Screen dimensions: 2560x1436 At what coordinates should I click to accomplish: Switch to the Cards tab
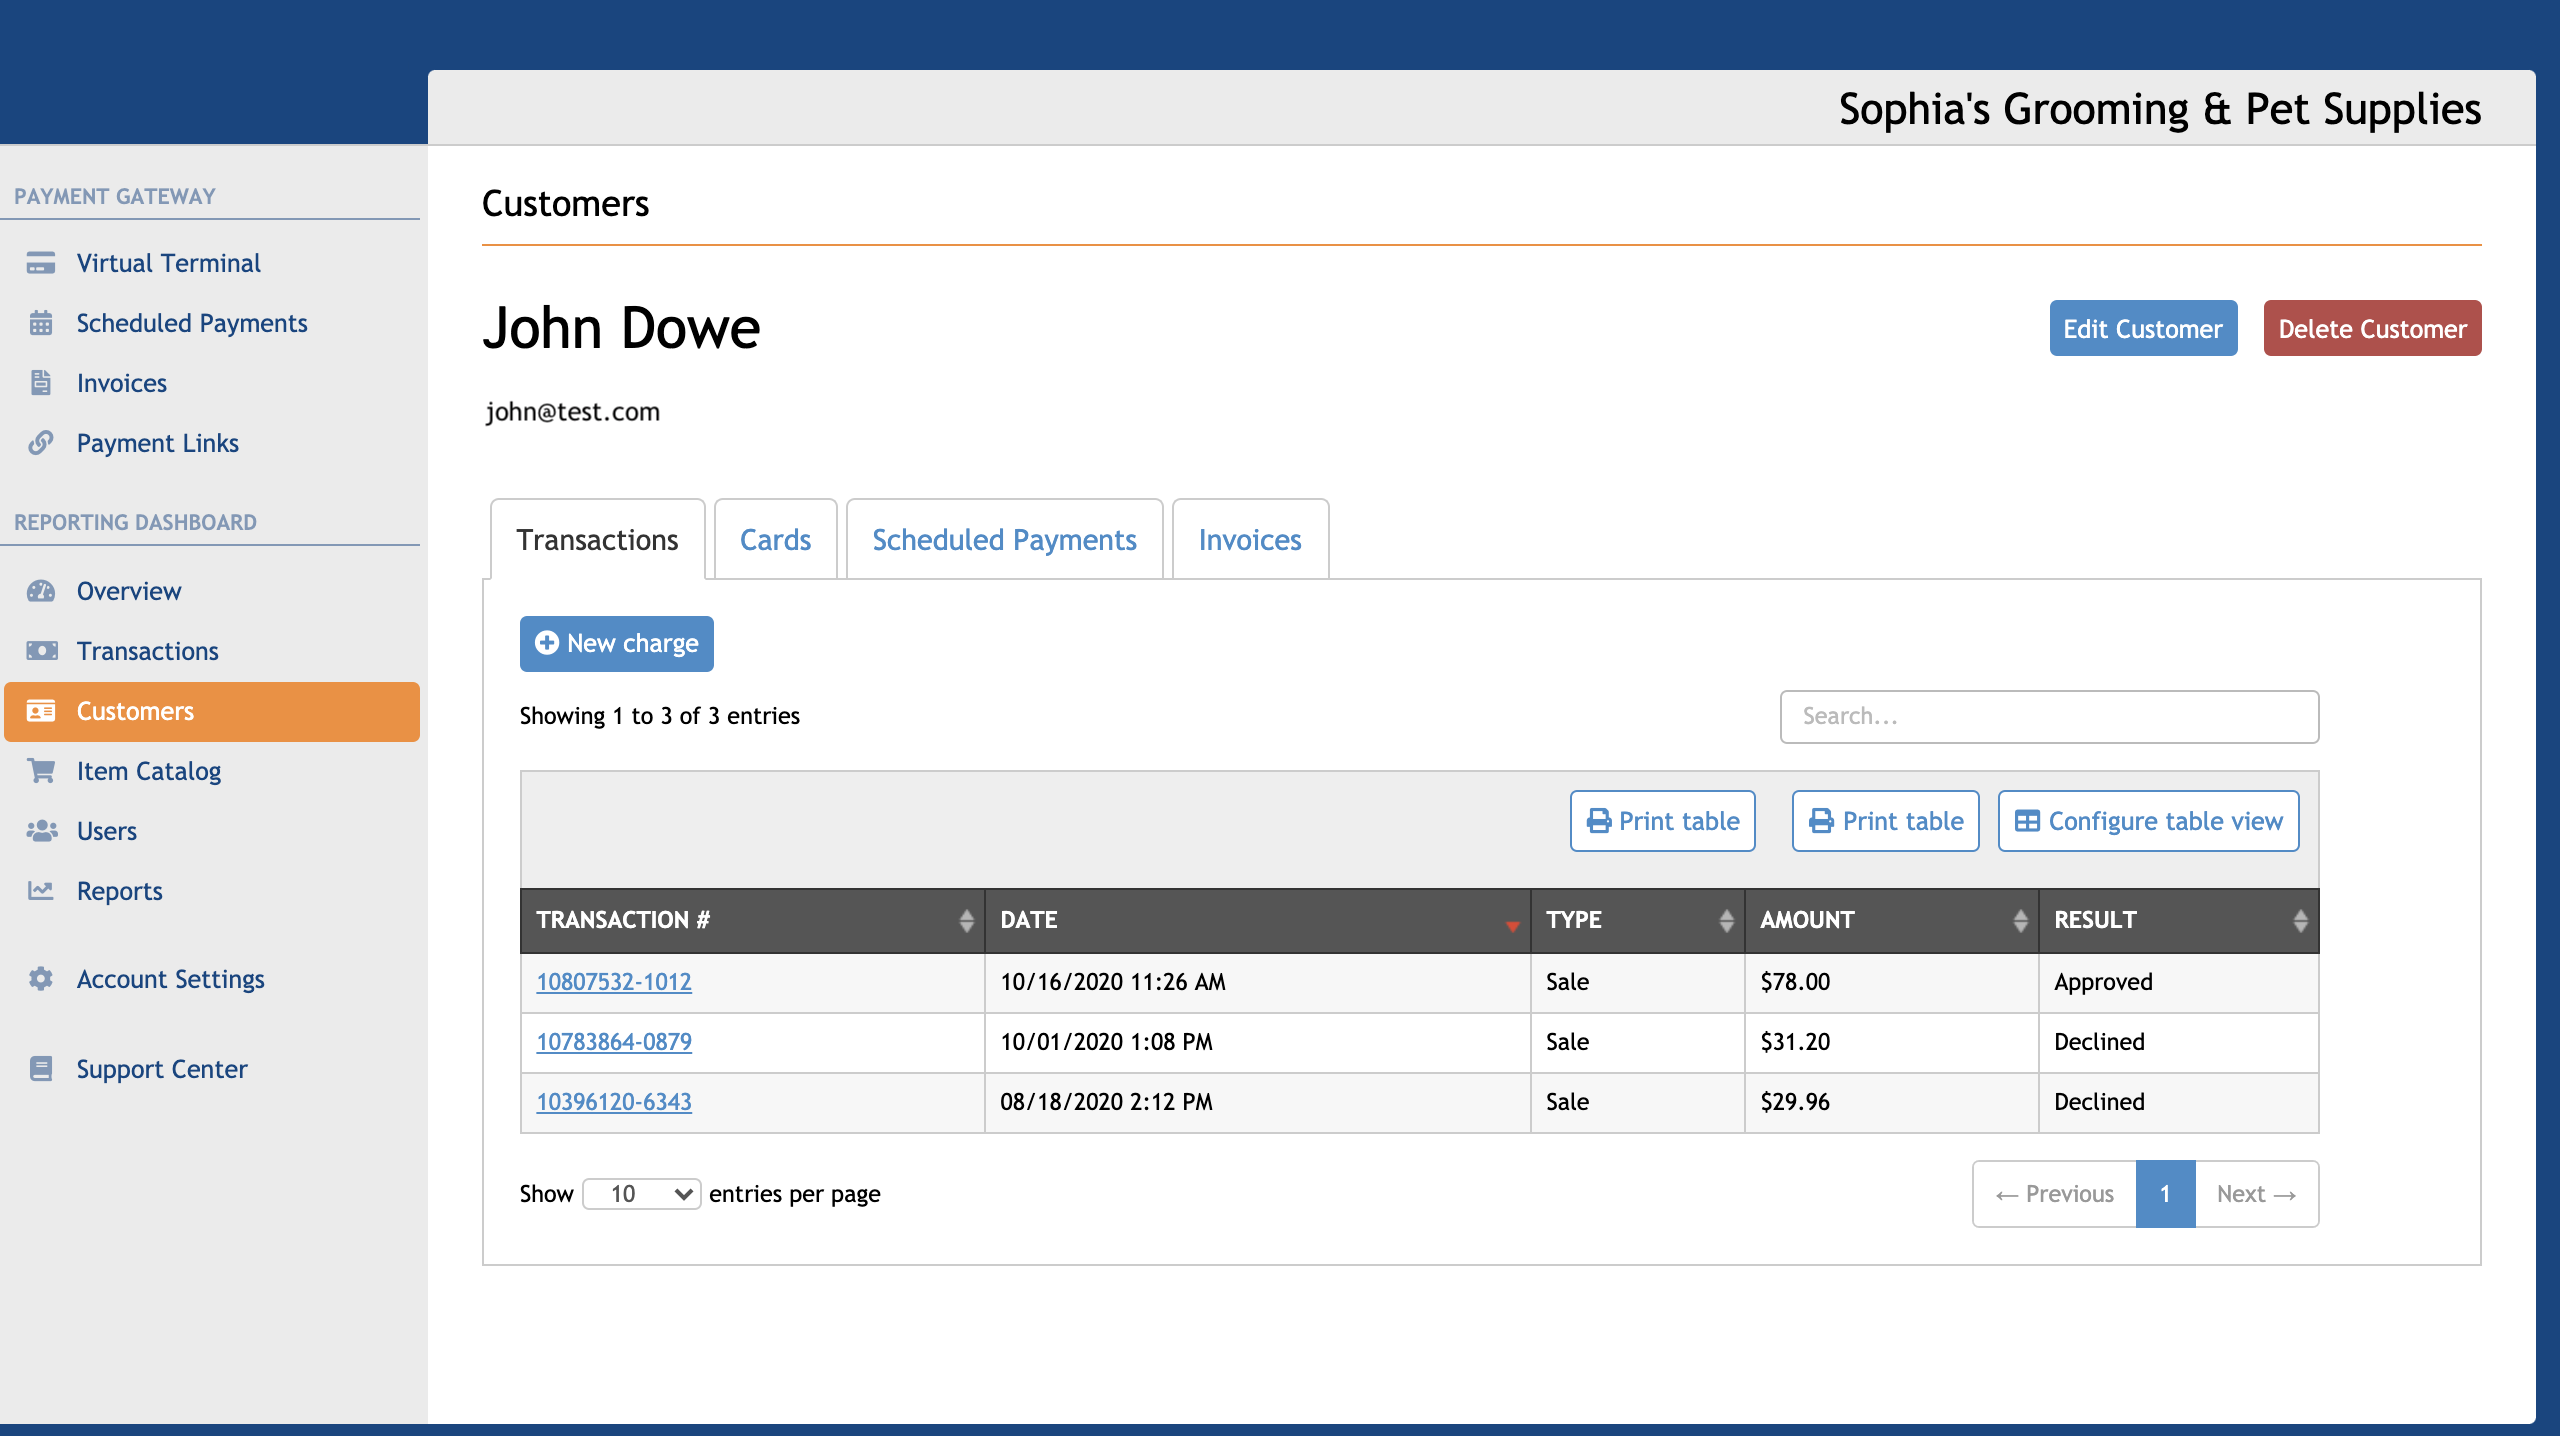(x=774, y=540)
